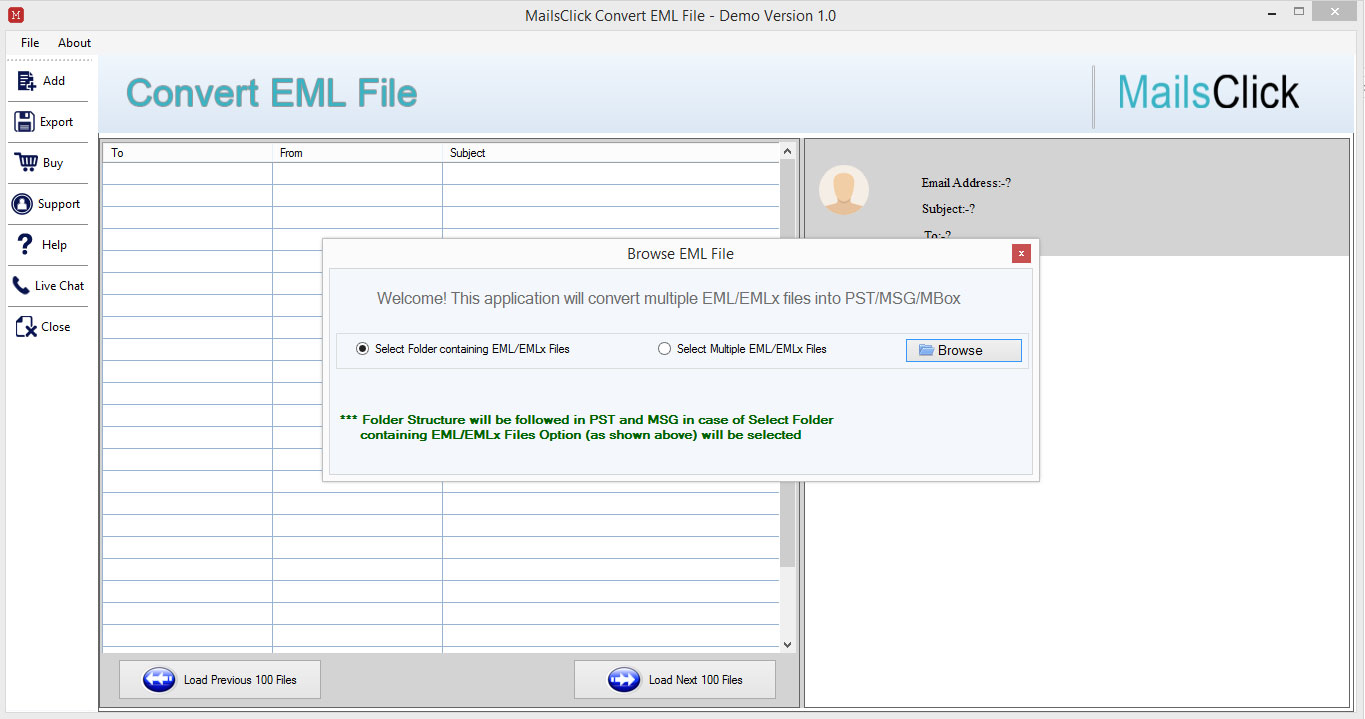Click the Export floppy disk icon
Screen dimensions: 1365x719
click(x=24, y=122)
